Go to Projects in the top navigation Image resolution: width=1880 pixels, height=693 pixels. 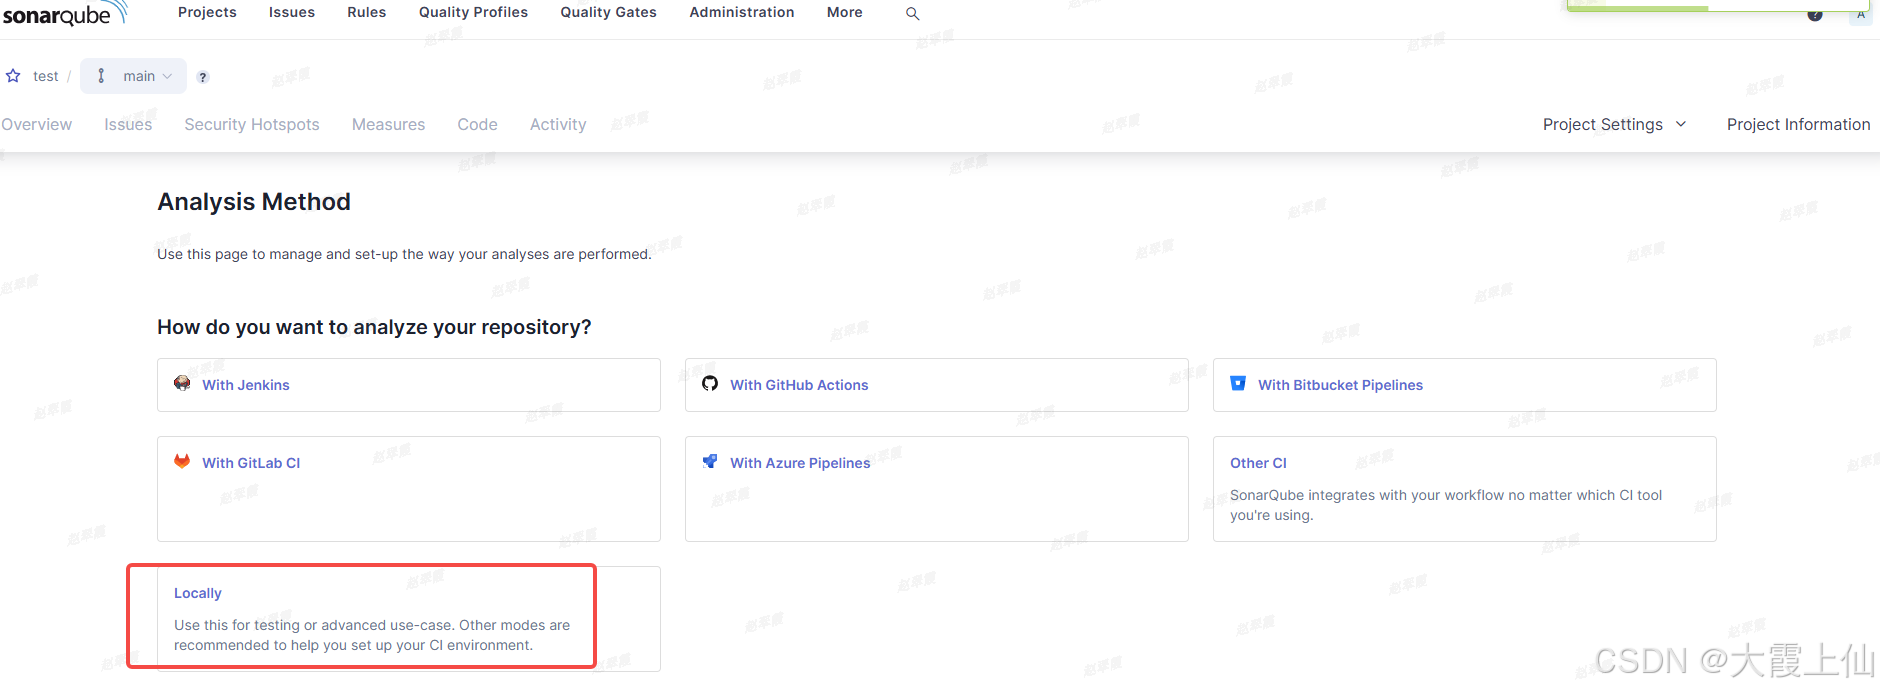207,12
